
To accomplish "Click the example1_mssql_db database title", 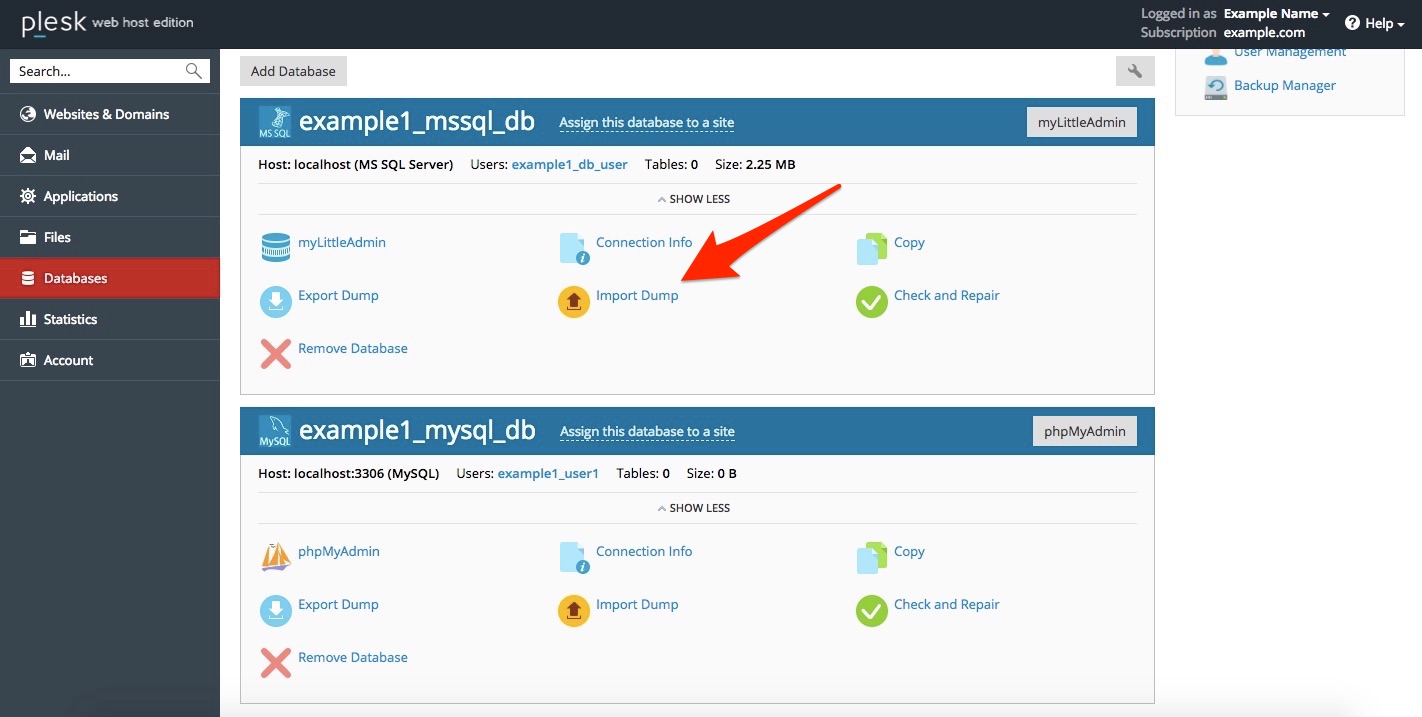I will pyautogui.click(x=417, y=122).
